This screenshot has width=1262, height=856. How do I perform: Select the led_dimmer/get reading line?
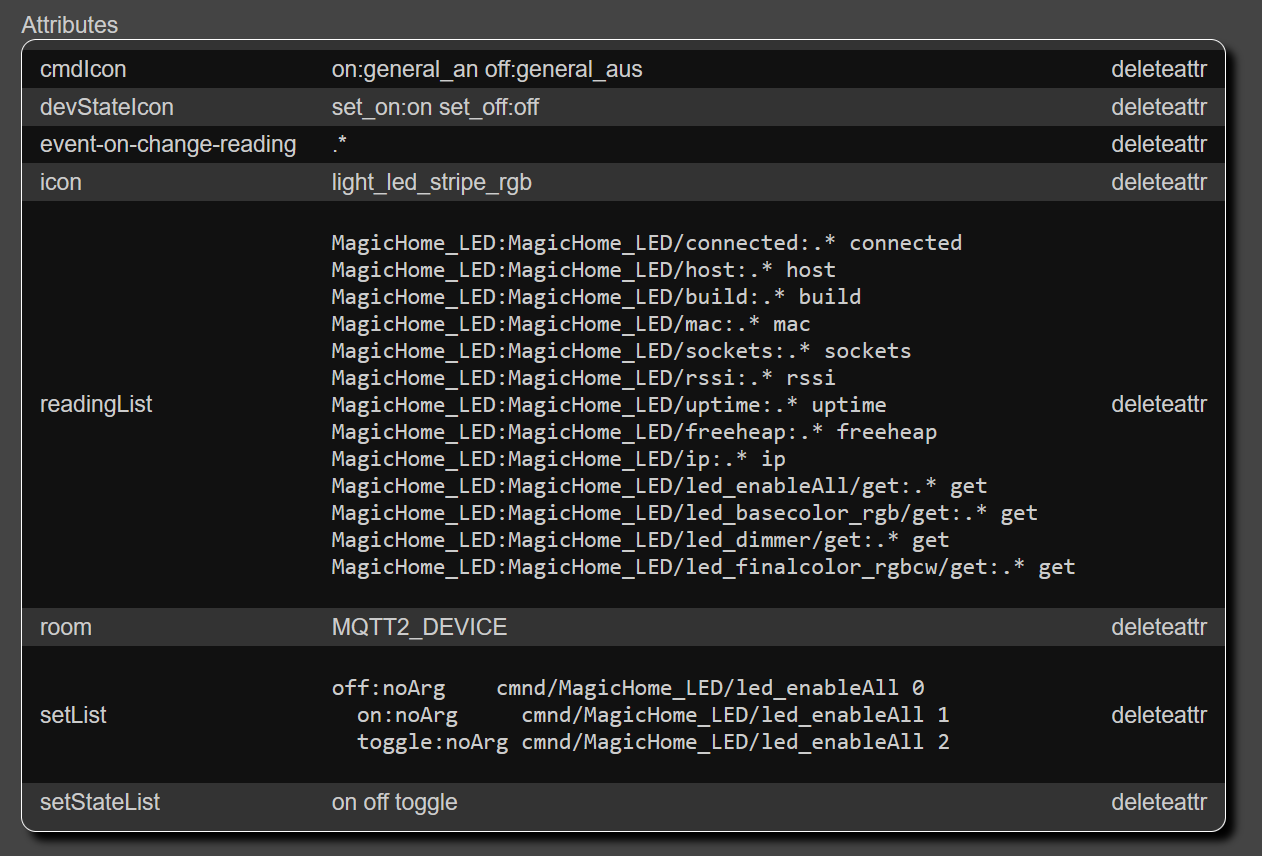(641, 540)
